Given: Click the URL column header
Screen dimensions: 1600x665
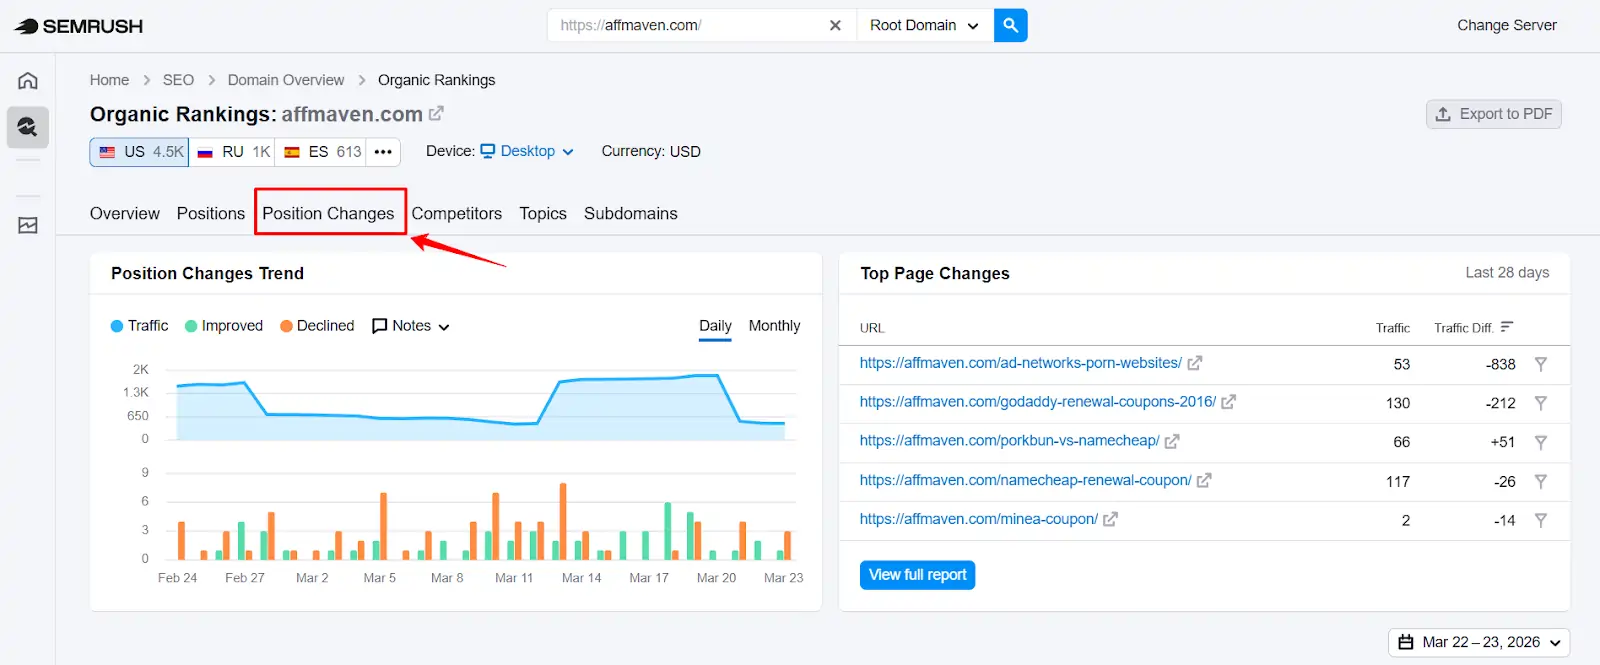Looking at the screenshot, I should tap(872, 328).
